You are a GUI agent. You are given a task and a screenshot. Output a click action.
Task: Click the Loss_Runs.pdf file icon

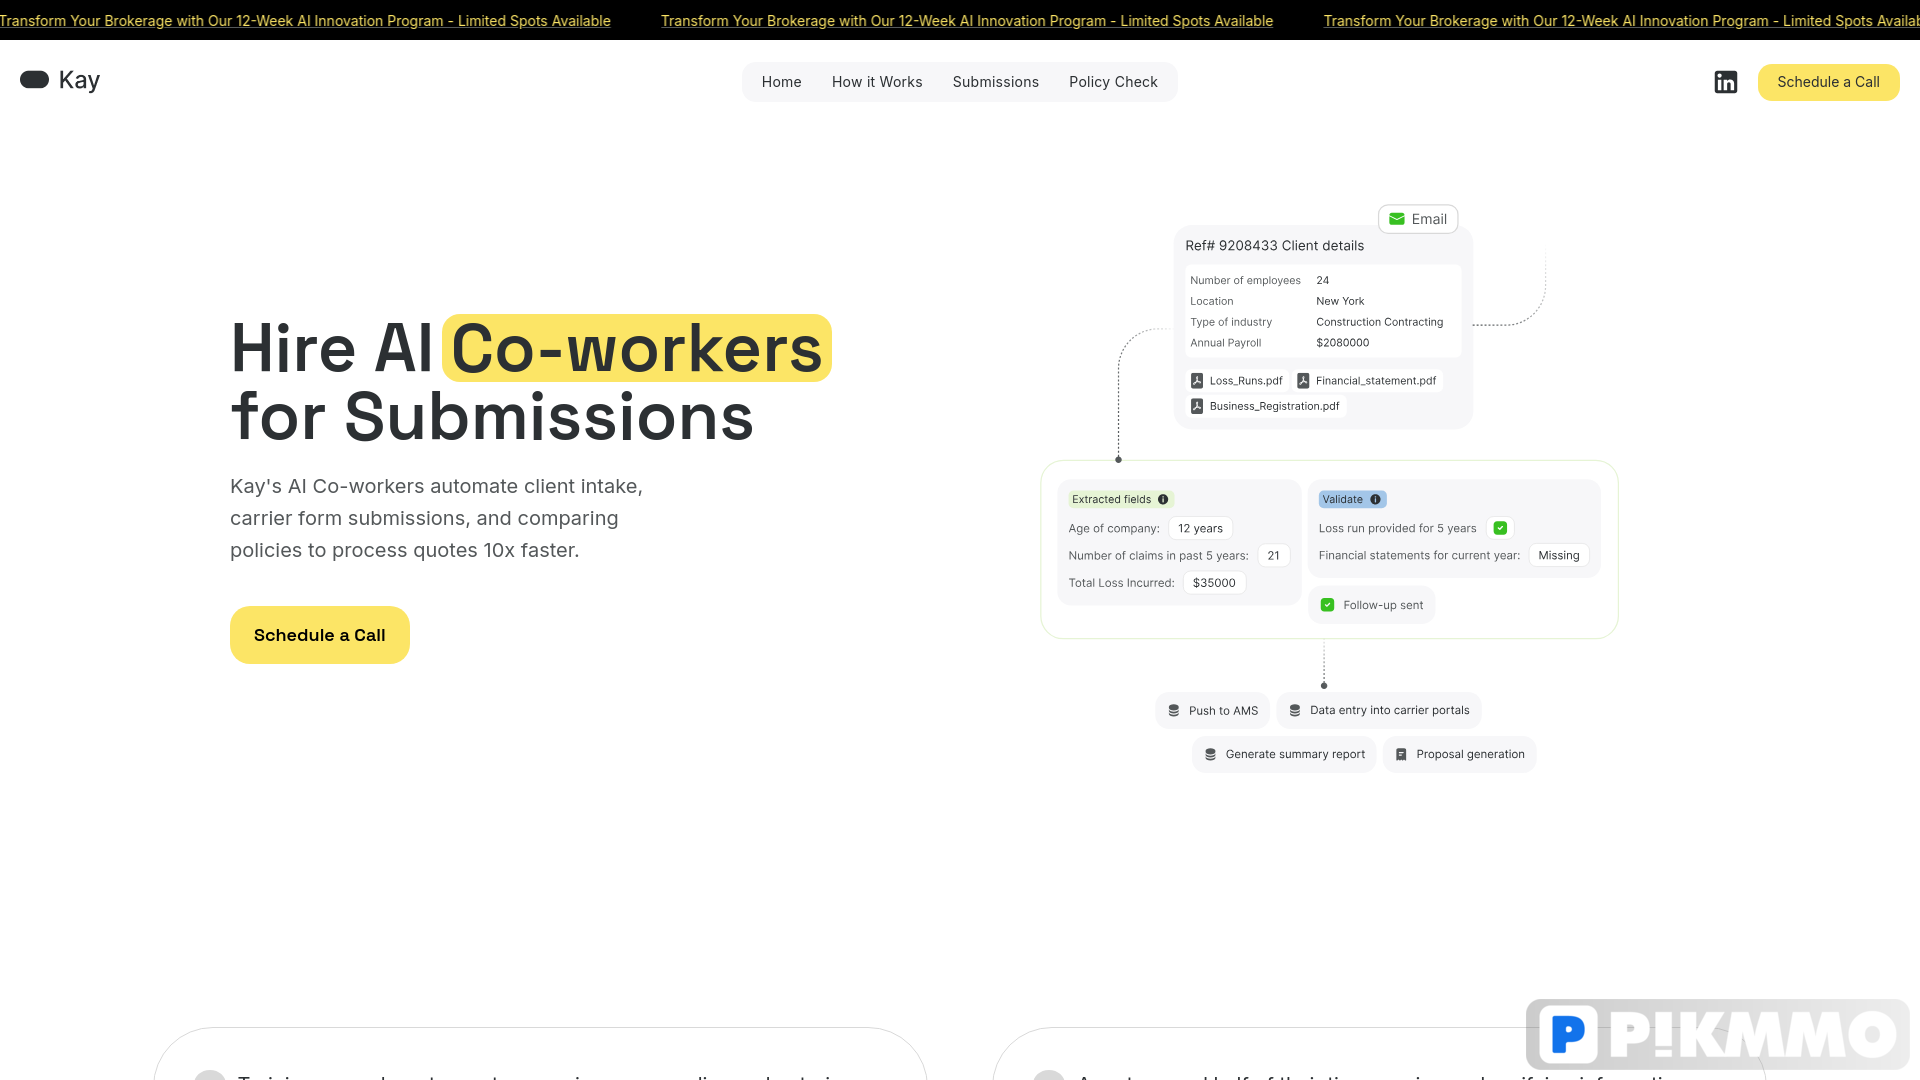point(1197,381)
